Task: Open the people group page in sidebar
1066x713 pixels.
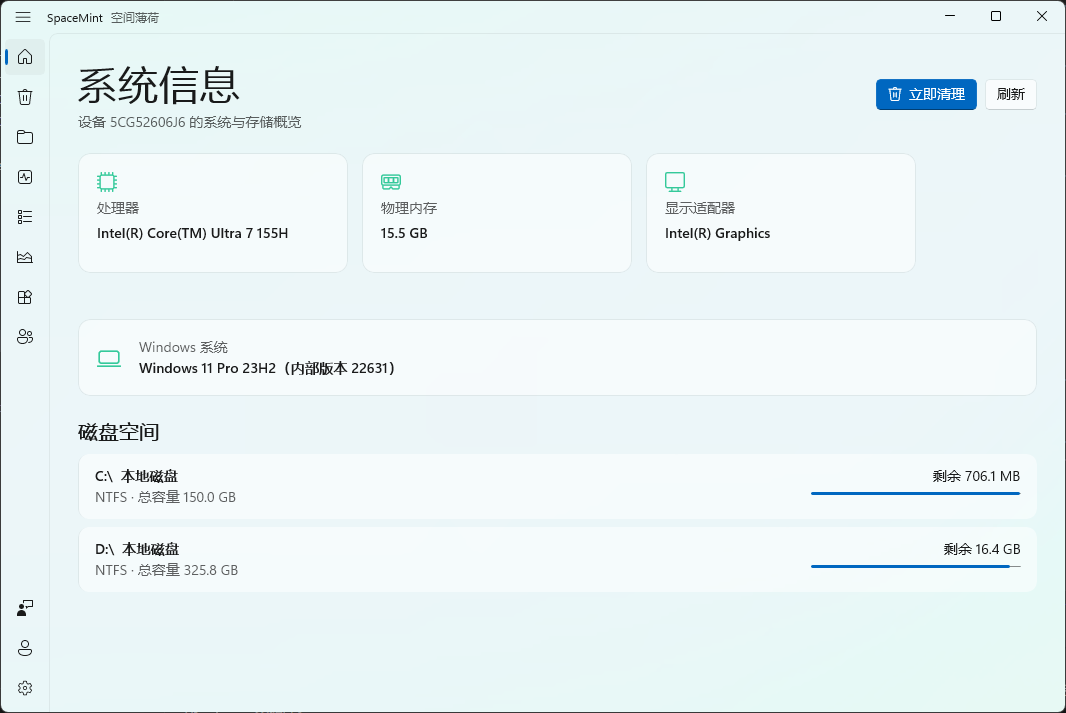Action: (x=25, y=337)
